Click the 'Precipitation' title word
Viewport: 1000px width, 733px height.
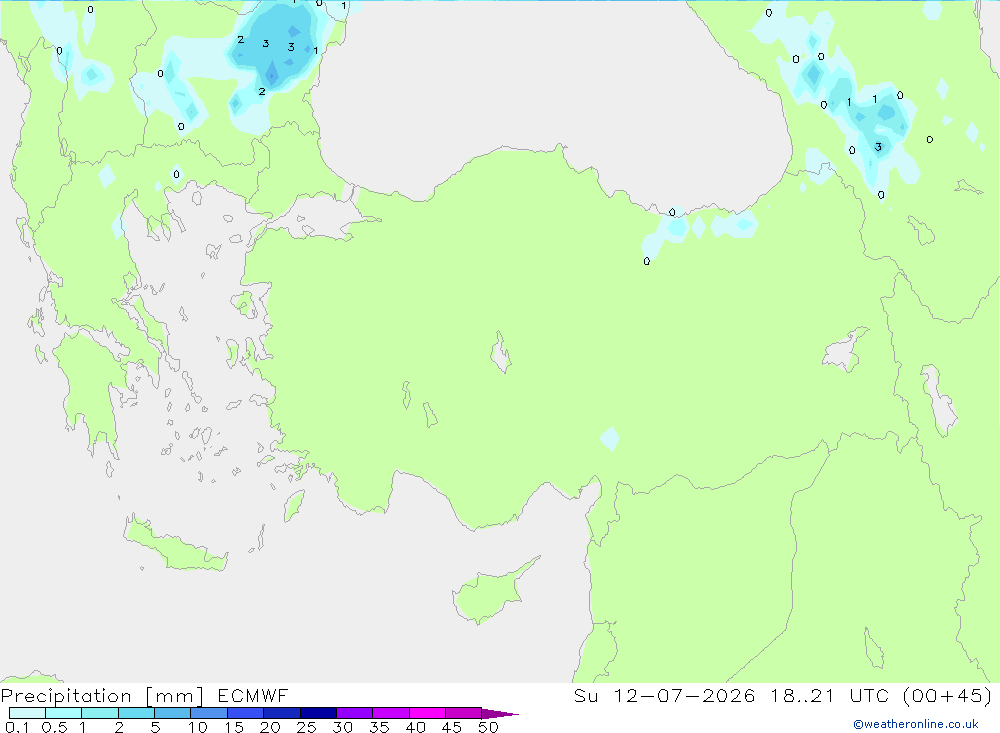tap(66, 696)
